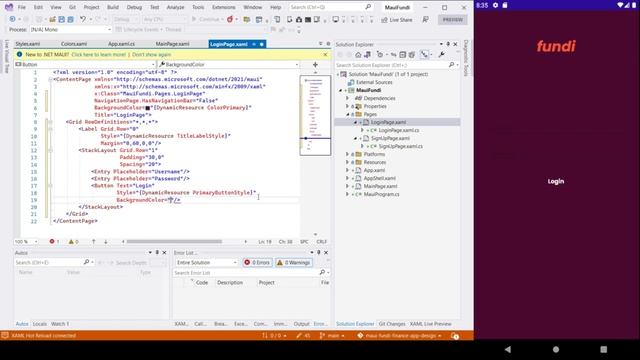Click the split editor plus icon
640x360 pixels.
tap(315, 64)
